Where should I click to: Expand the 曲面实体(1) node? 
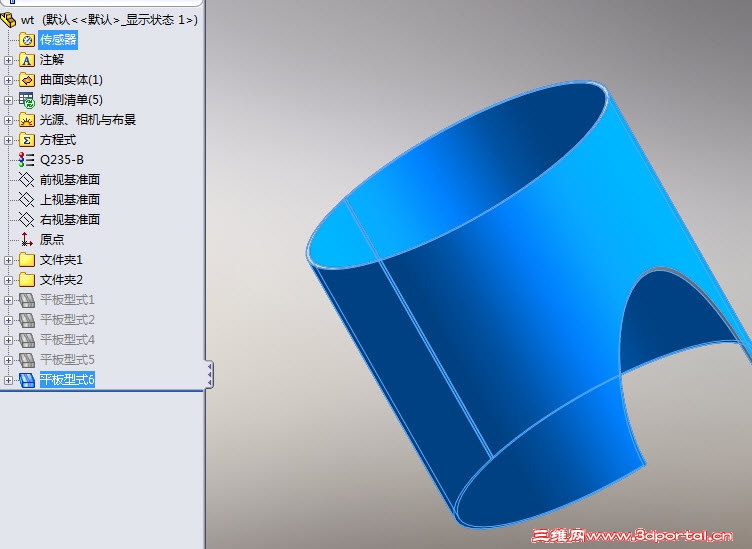[x=8, y=81]
